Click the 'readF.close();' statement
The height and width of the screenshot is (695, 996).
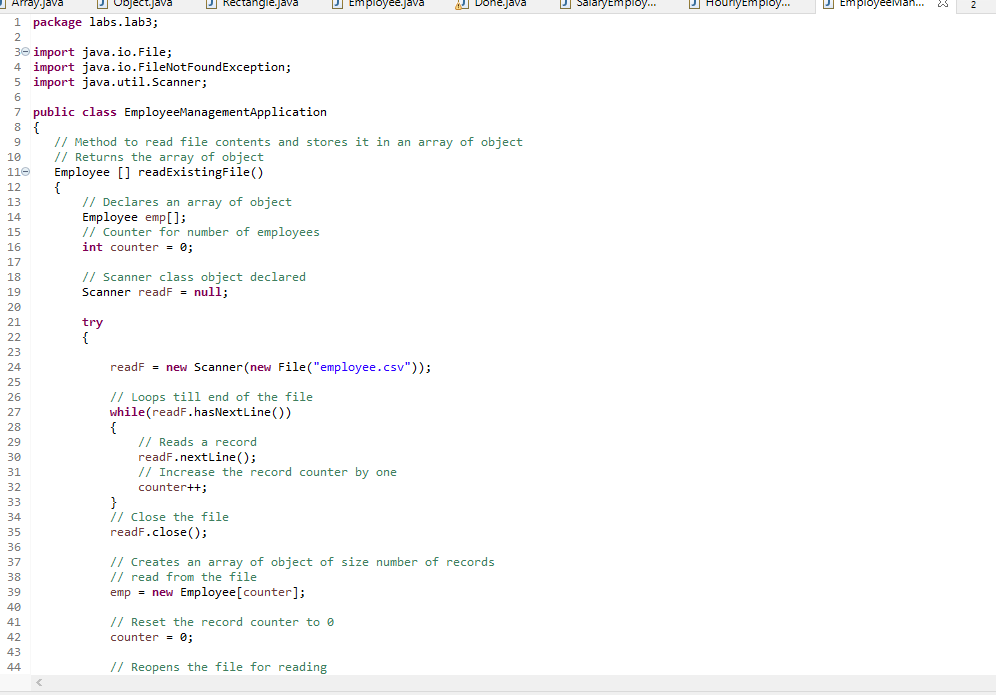pyautogui.click(x=159, y=532)
